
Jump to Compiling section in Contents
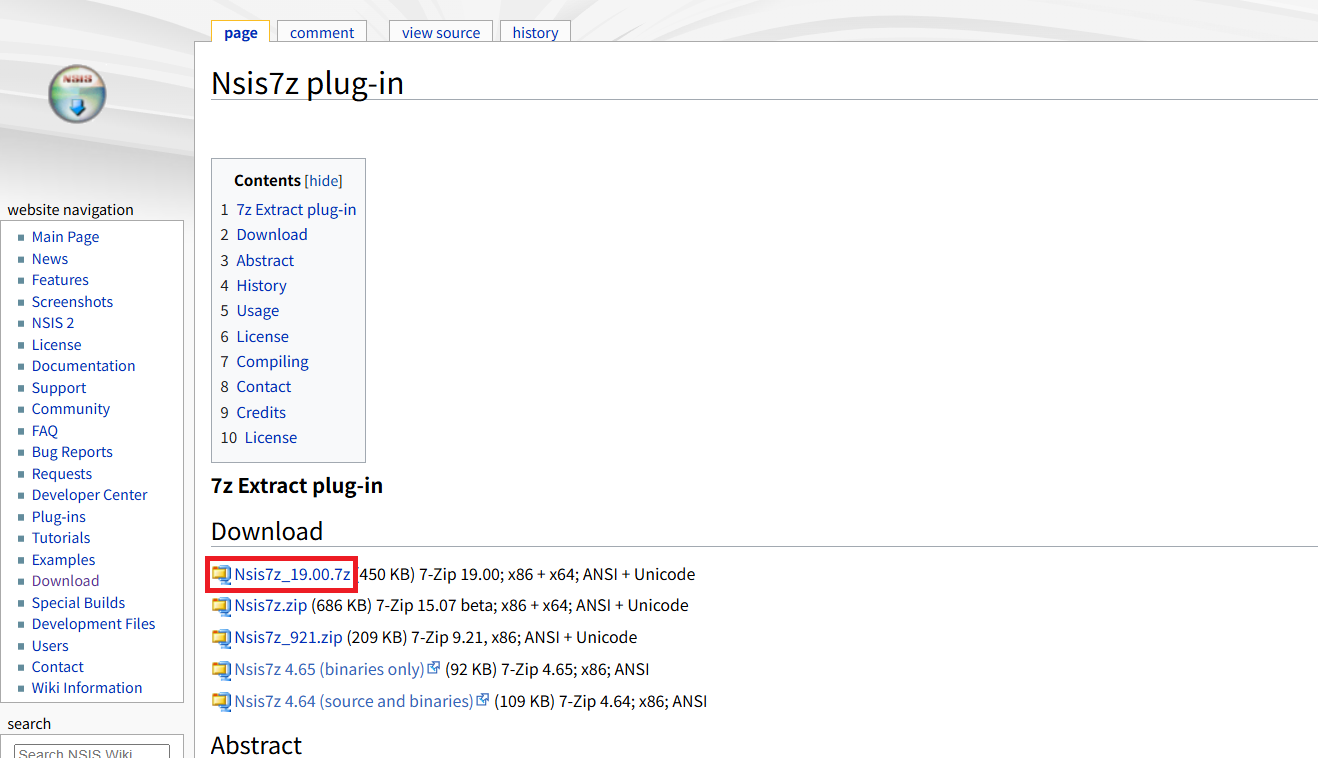[272, 362]
